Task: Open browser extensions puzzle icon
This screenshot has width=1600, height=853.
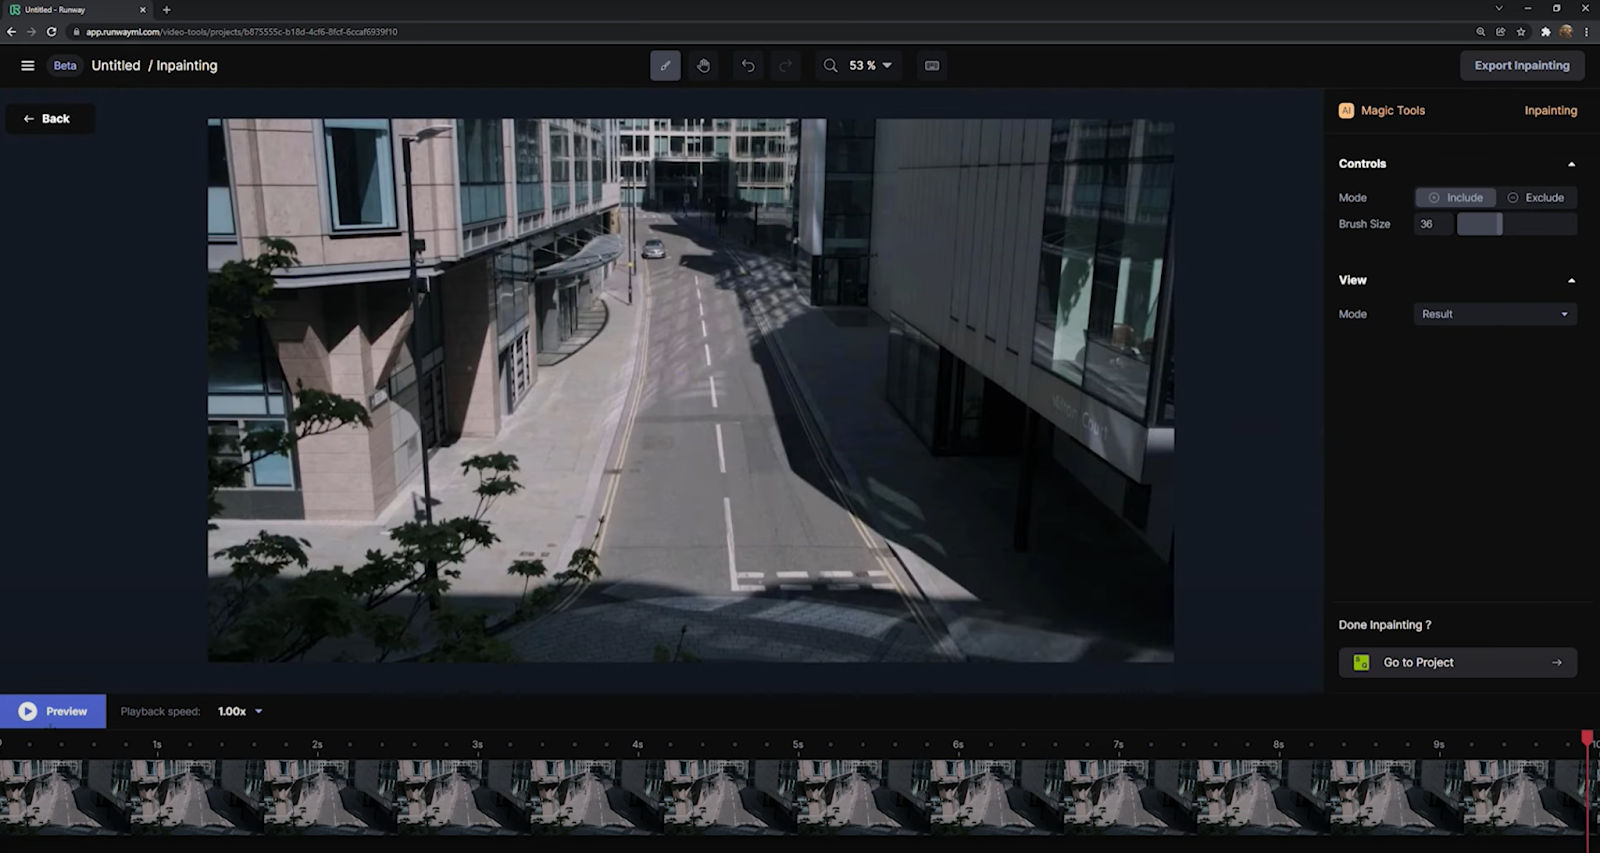Action: pos(1545,32)
